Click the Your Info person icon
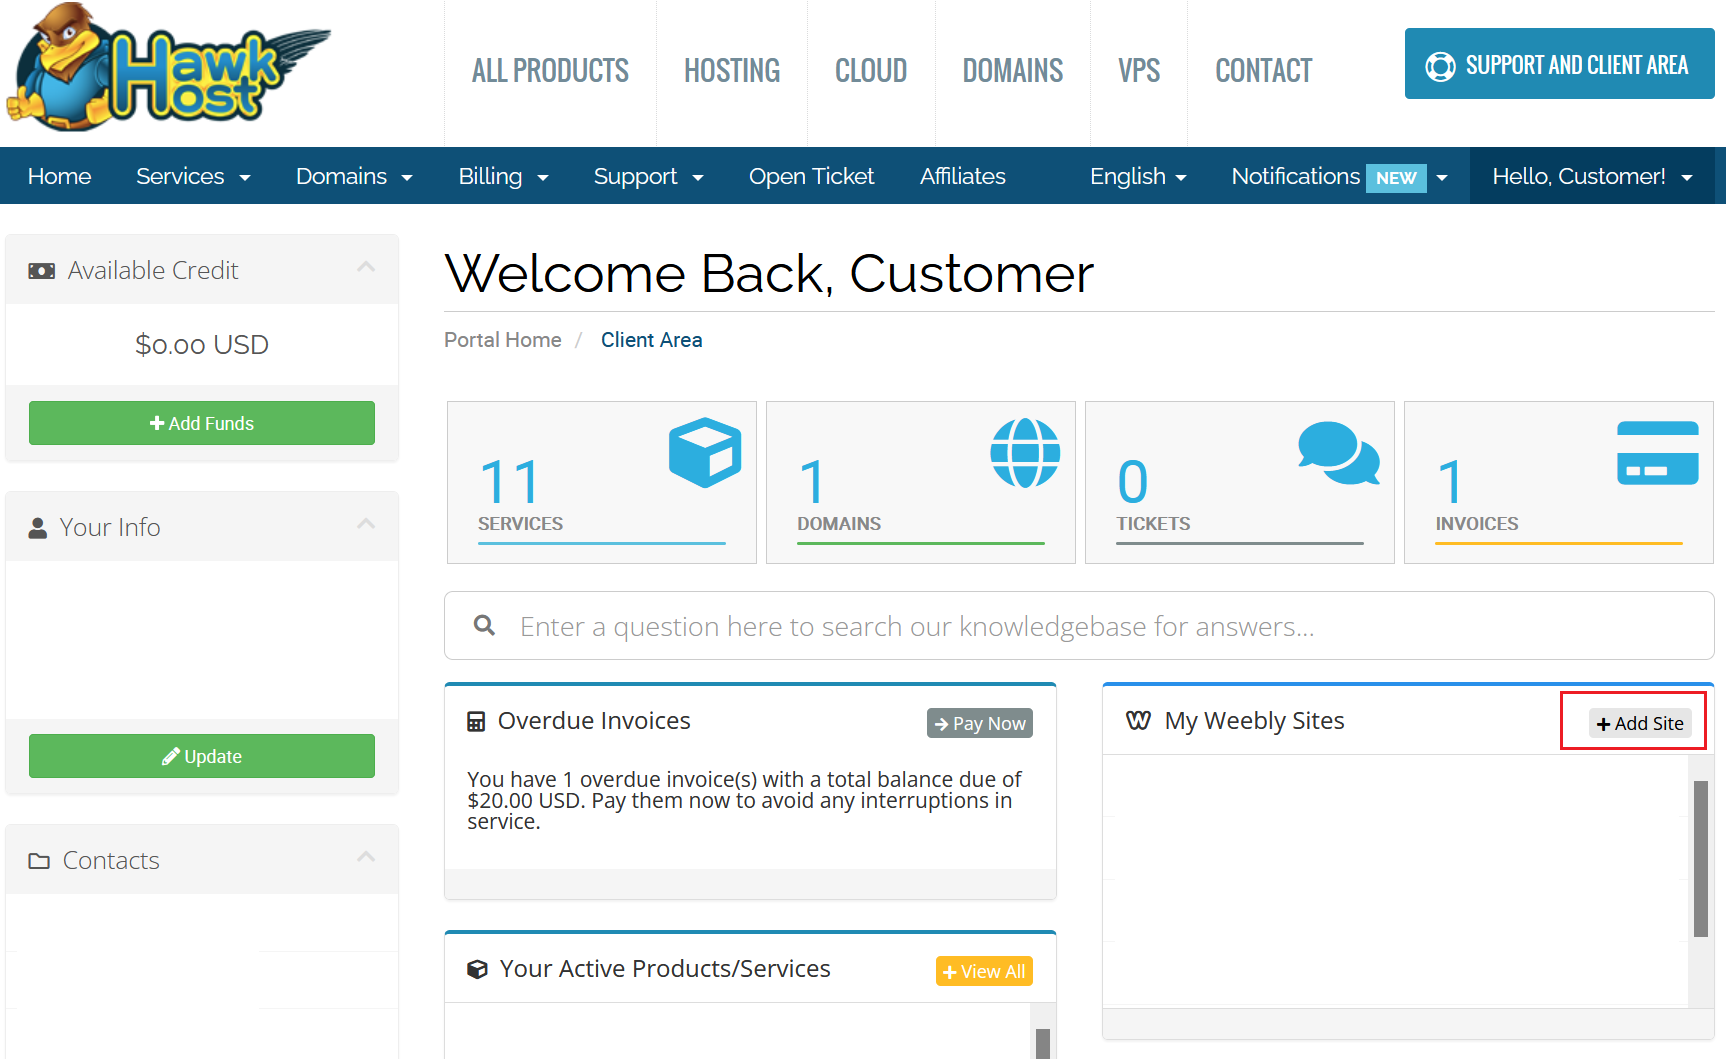The height and width of the screenshot is (1059, 1726). (x=38, y=526)
